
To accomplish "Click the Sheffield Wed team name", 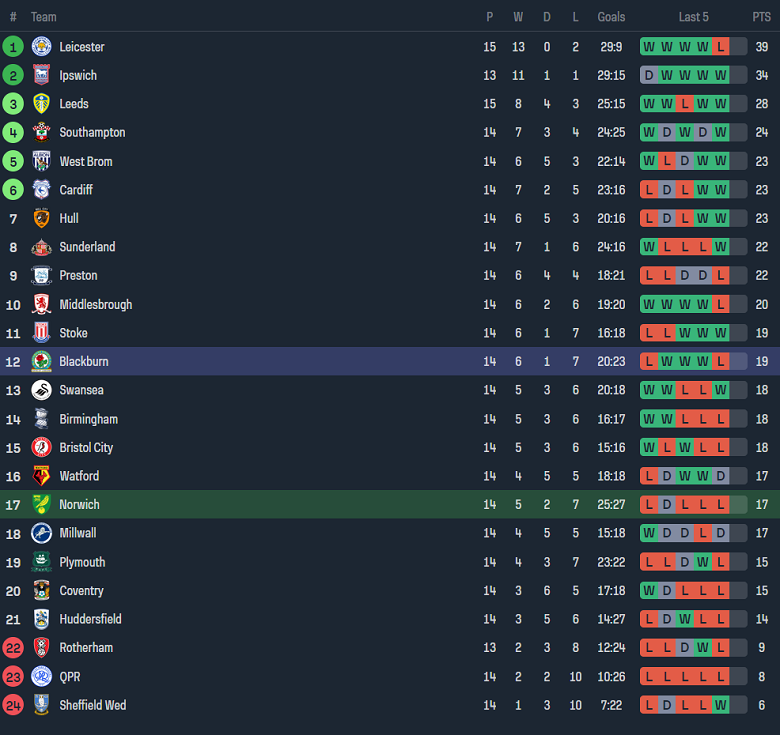I will click(93, 705).
